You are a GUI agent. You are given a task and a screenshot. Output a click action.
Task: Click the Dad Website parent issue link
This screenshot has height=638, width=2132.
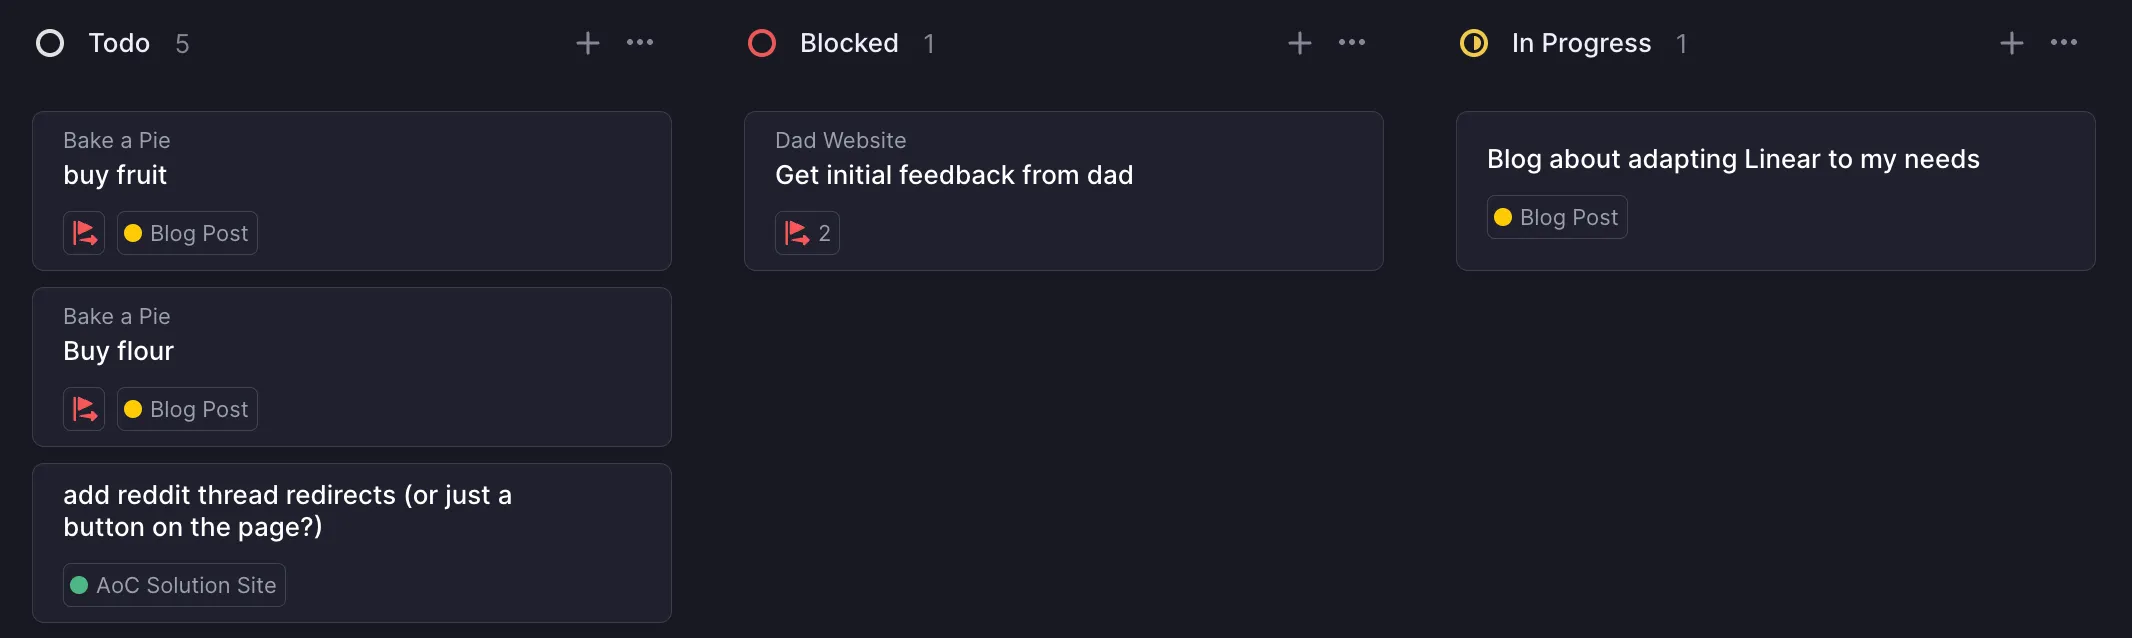pos(840,140)
